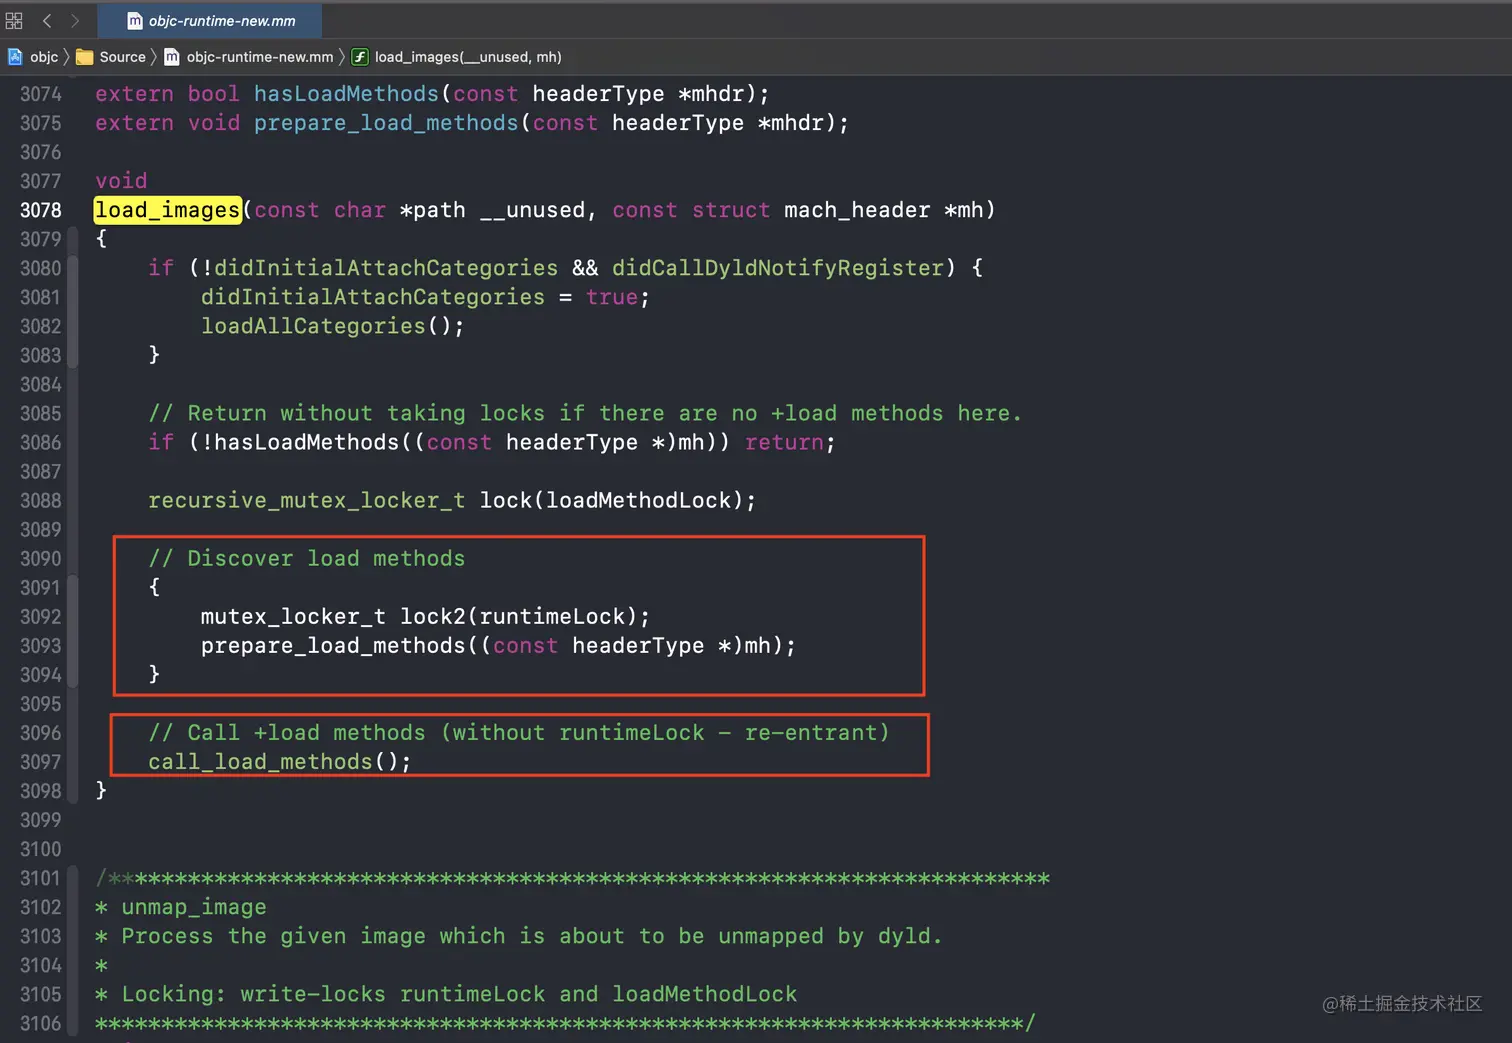
Task: Click hasLoadMethods in the extern declaration
Action: pos(346,94)
